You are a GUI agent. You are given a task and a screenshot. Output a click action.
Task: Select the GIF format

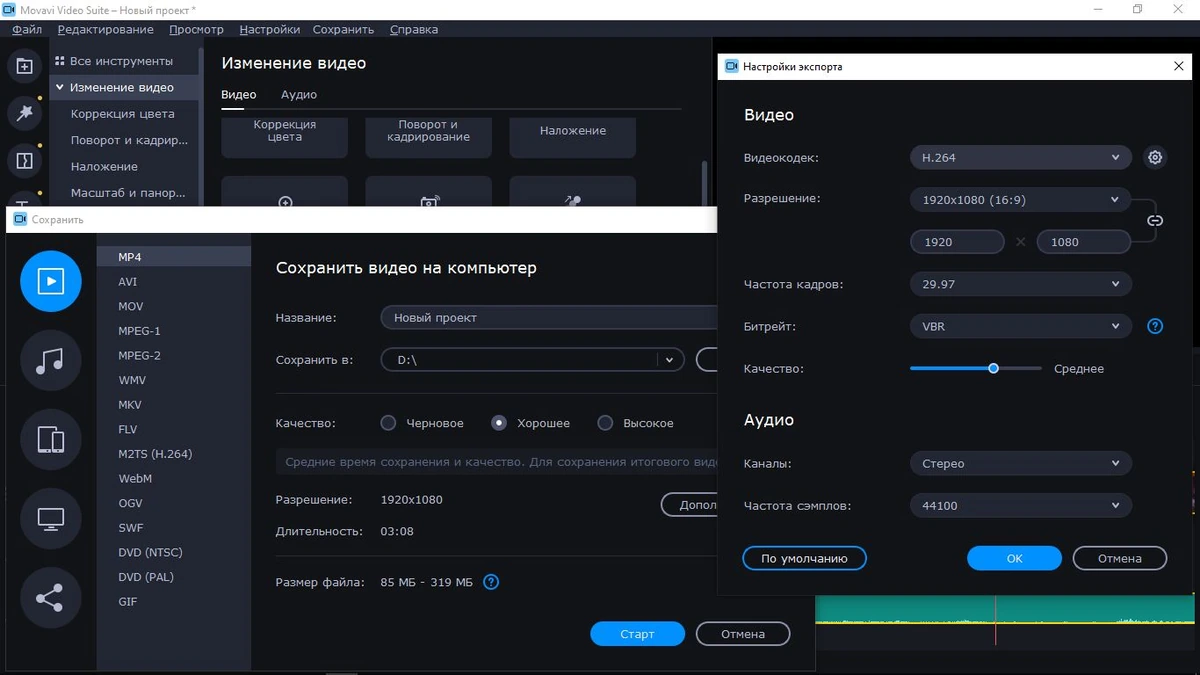(x=174, y=602)
